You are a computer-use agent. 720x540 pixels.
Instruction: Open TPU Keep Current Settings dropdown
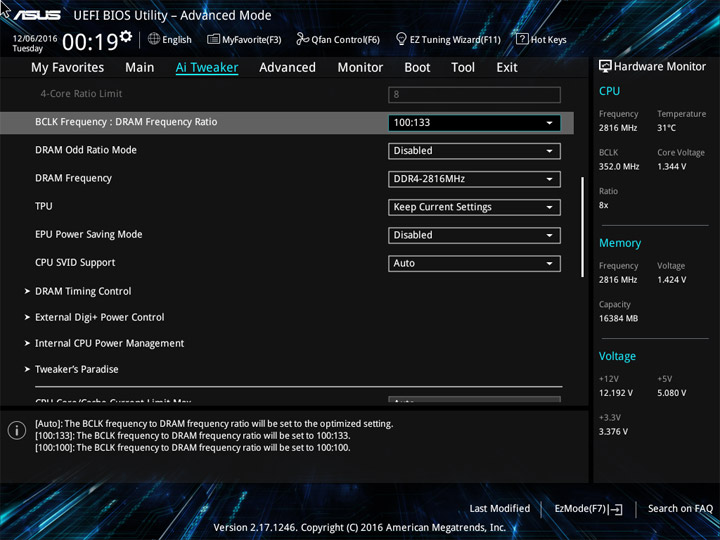[x=474, y=207]
